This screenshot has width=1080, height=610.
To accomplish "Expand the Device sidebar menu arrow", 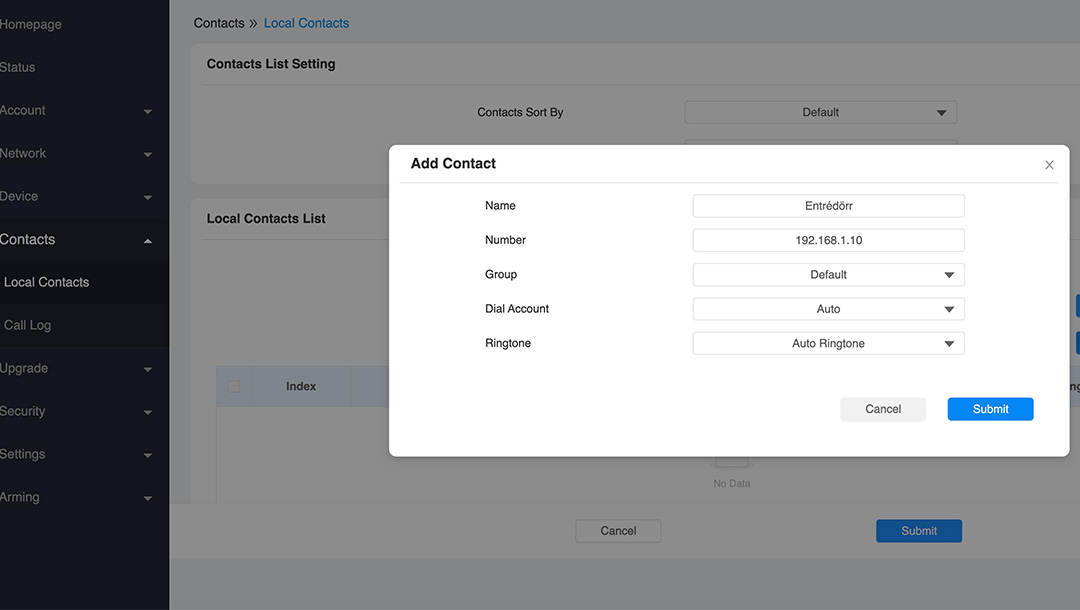I will (148, 197).
